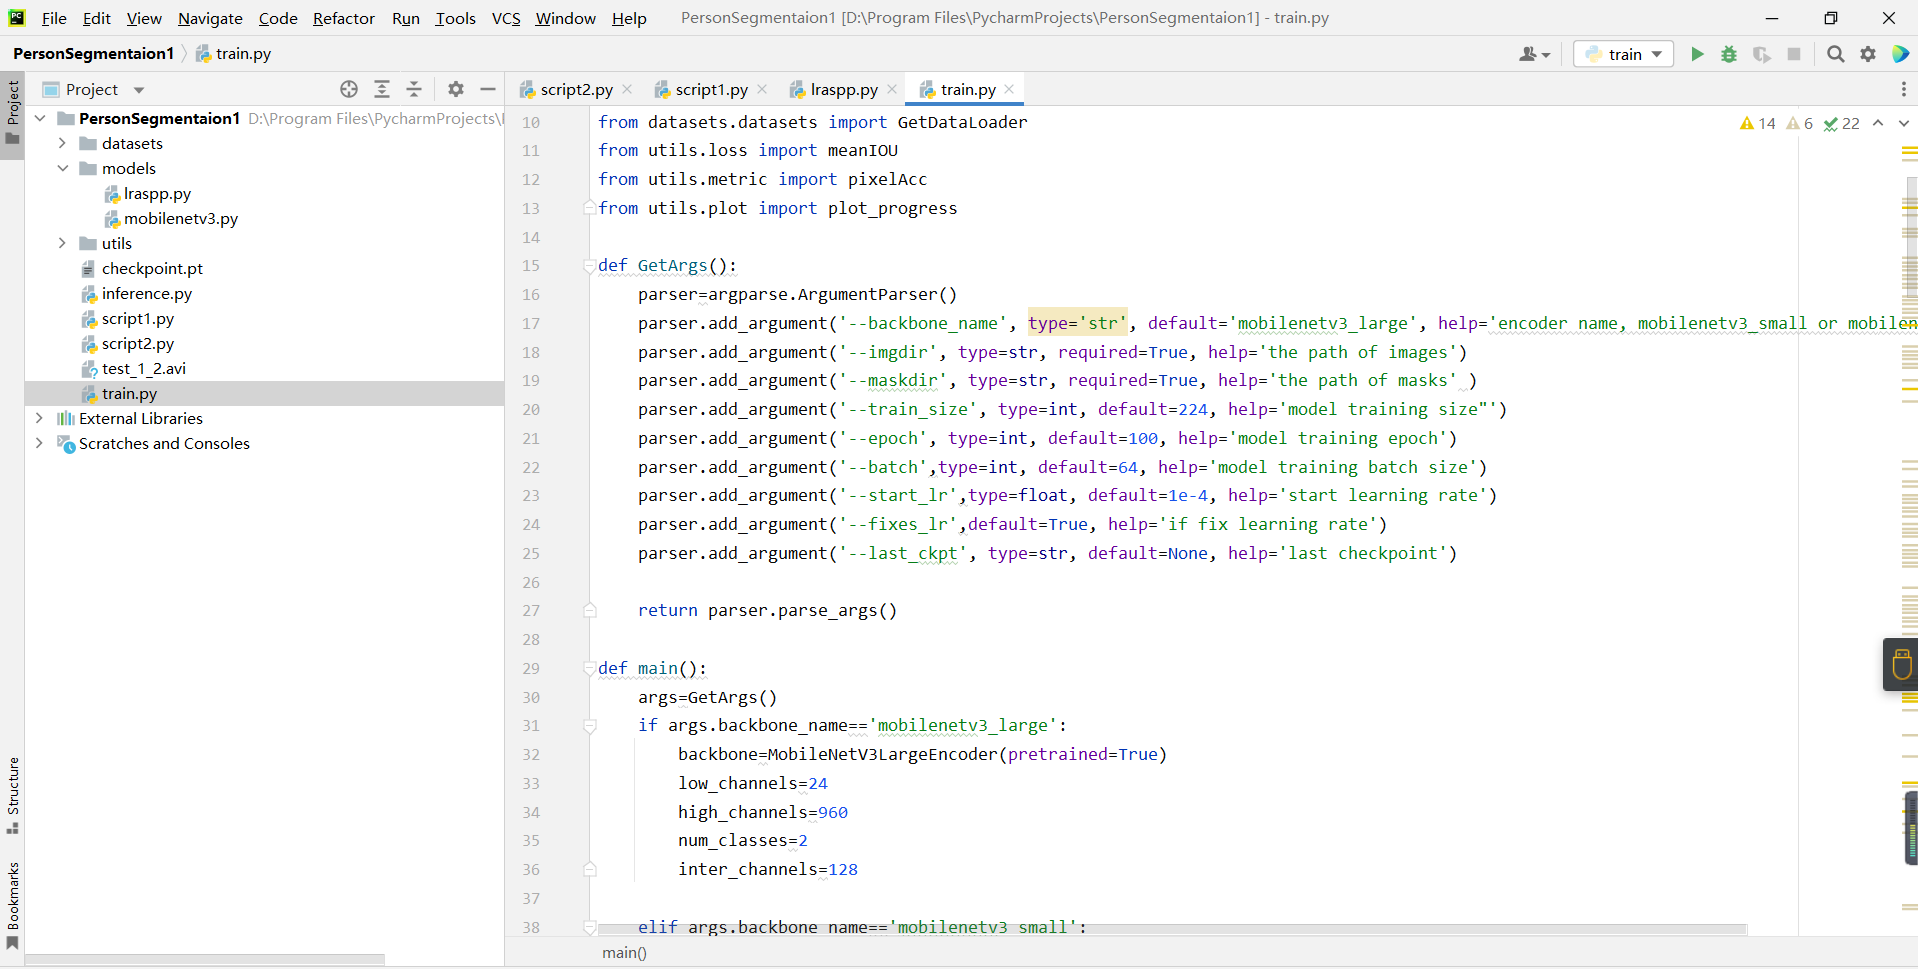Open the Bookmarks tool window

point(13,905)
